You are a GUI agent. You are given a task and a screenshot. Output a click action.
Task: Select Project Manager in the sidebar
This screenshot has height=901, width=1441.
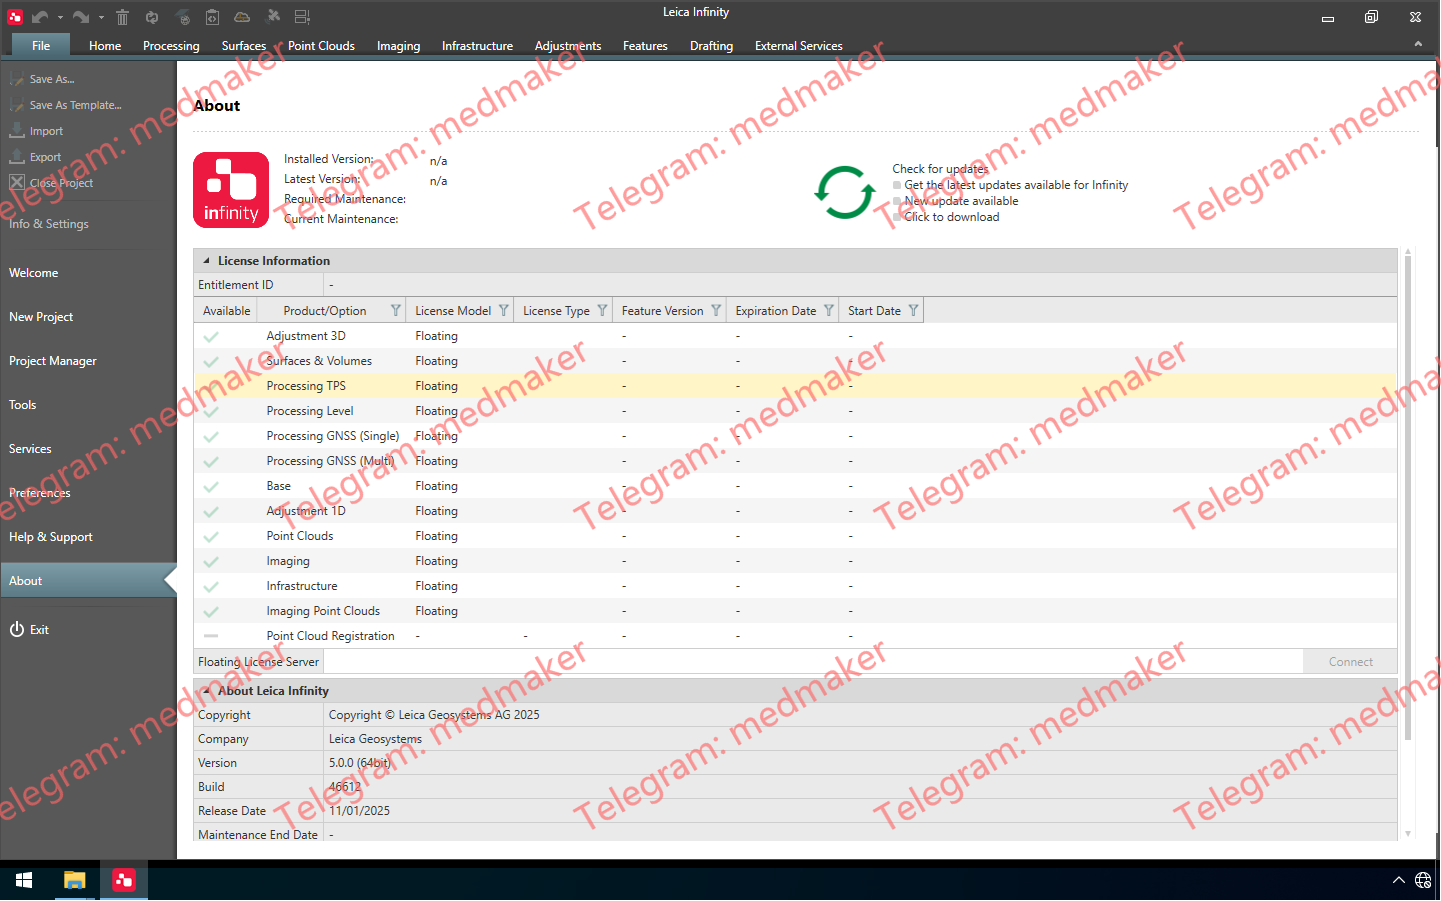[x=52, y=361]
